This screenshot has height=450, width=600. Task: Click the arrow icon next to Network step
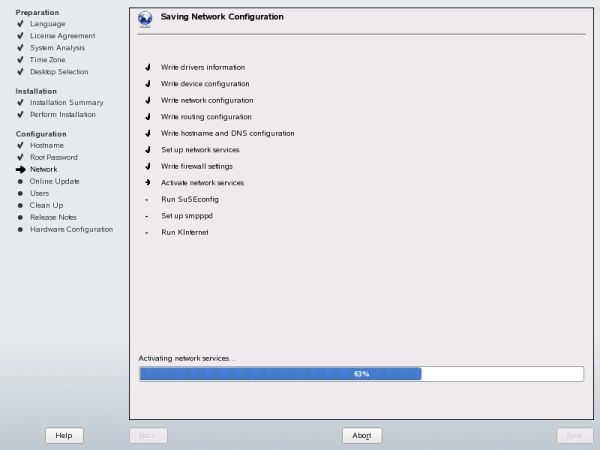[21, 169]
